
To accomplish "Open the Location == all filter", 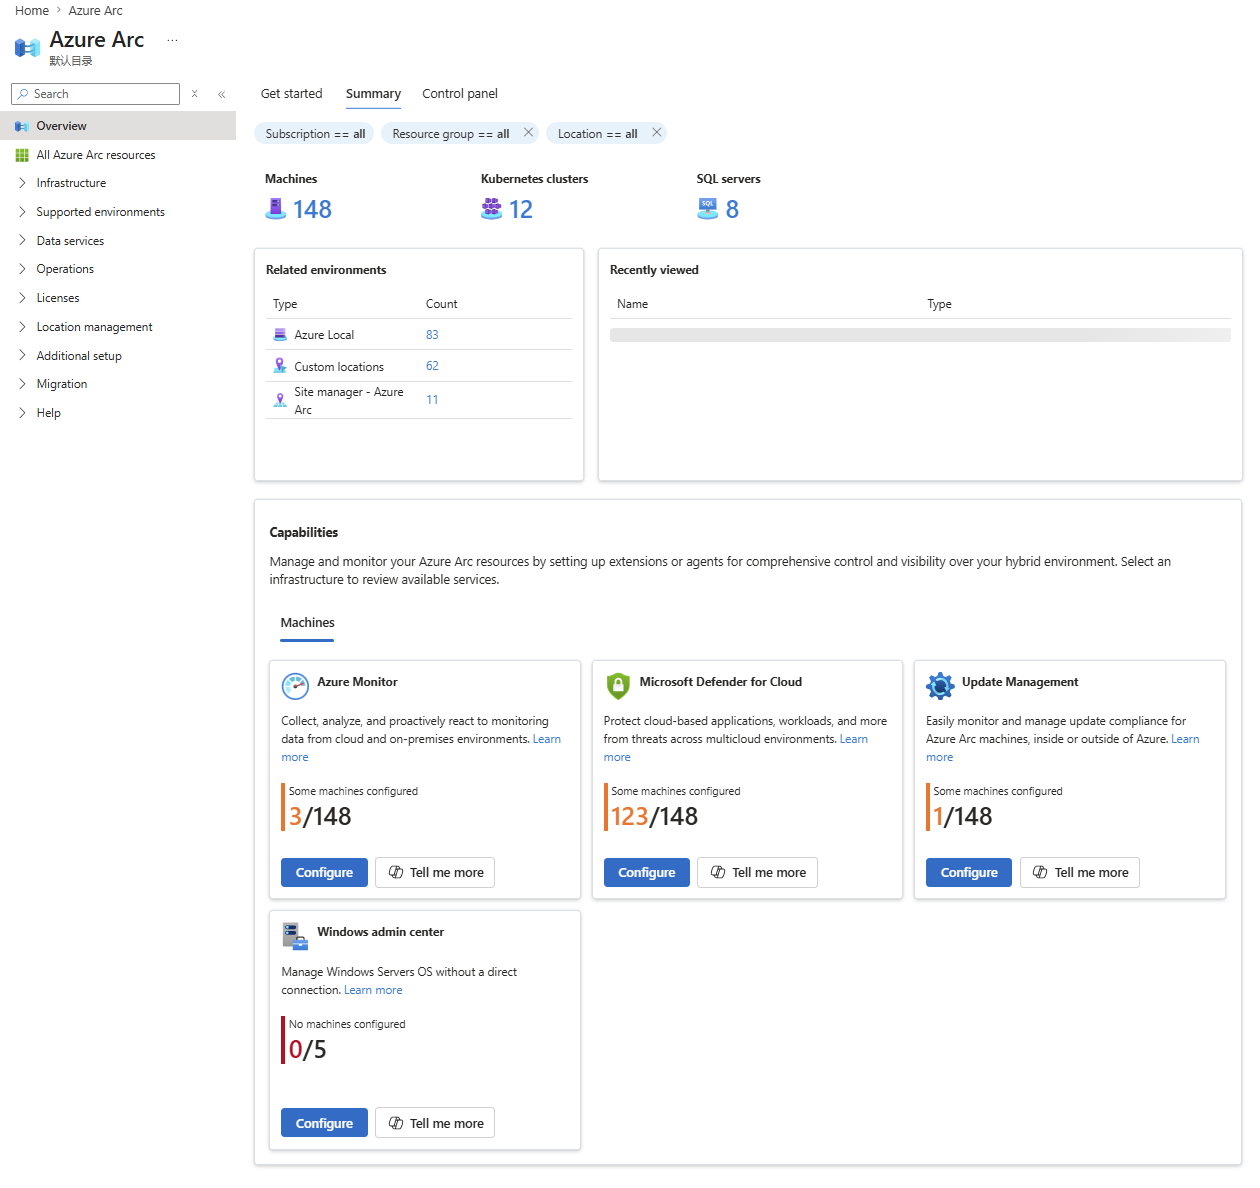I will pos(597,134).
